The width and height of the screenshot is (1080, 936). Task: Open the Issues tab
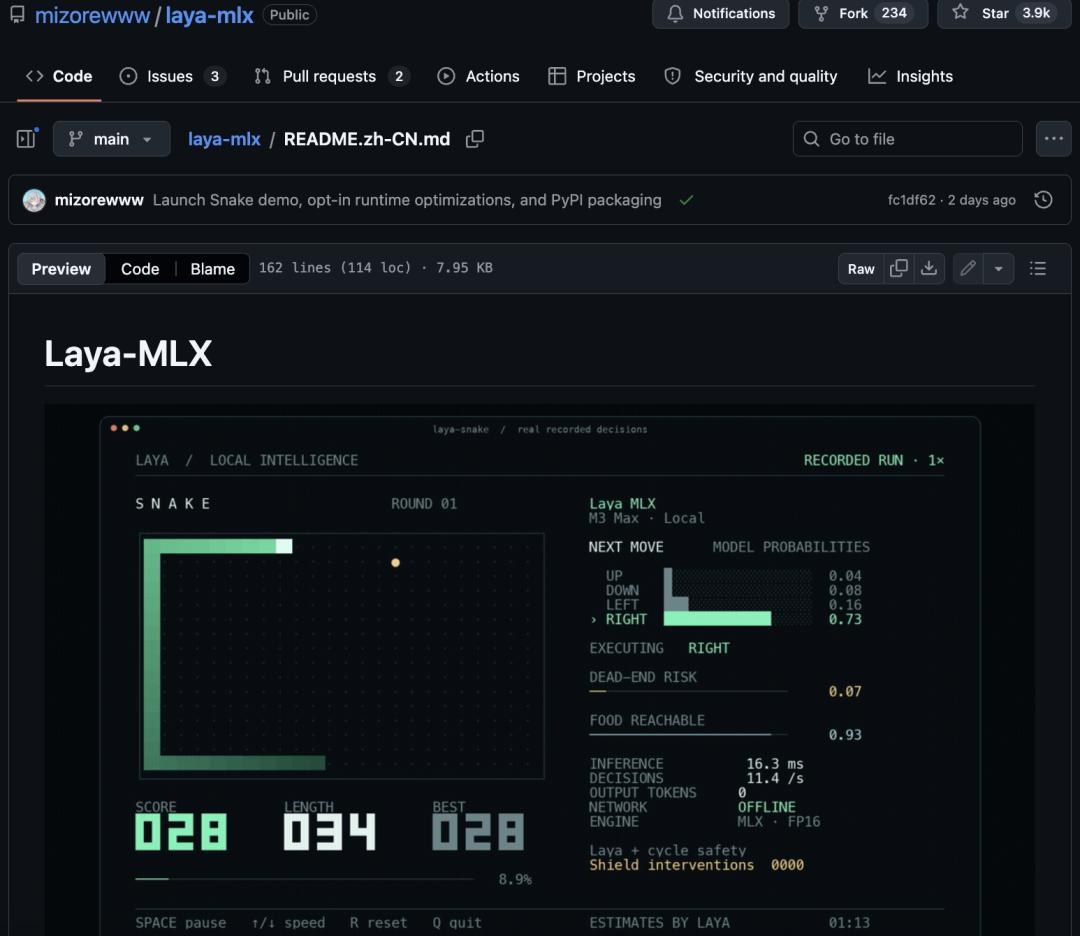pyautogui.click(x=172, y=76)
